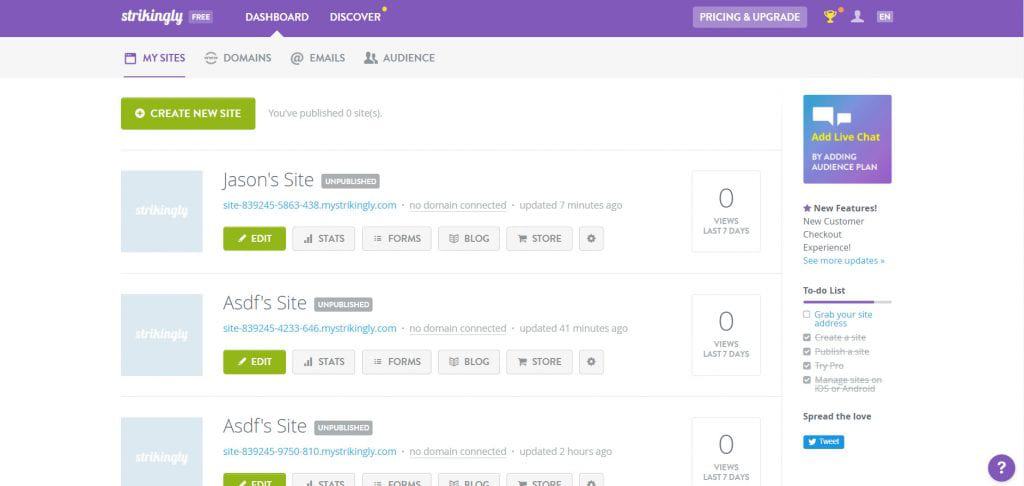
Task: Click the purple help question mark button
Action: tap(1001, 468)
